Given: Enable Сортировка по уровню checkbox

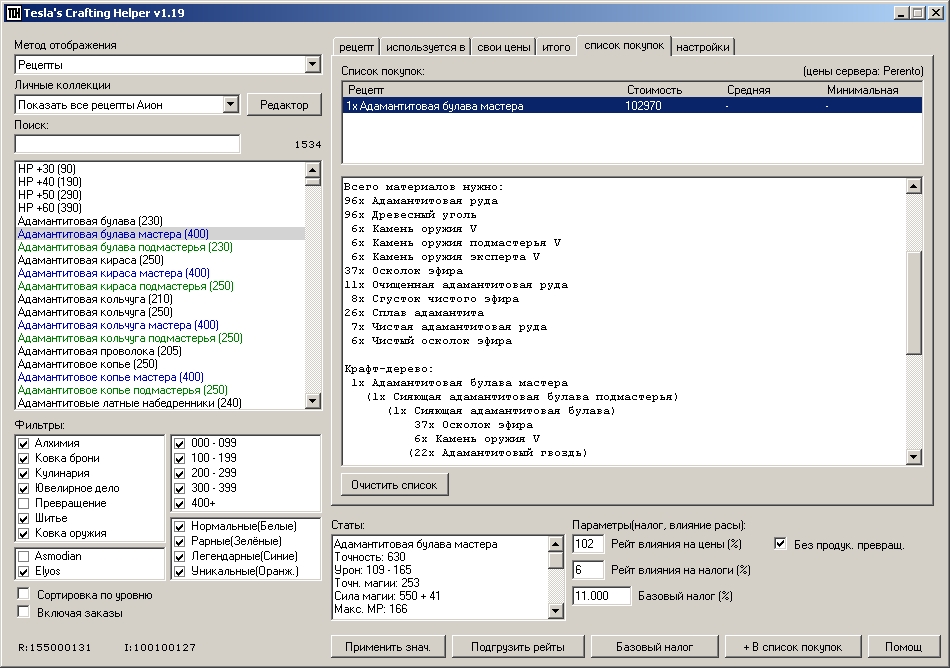Looking at the screenshot, I should pos(24,594).
